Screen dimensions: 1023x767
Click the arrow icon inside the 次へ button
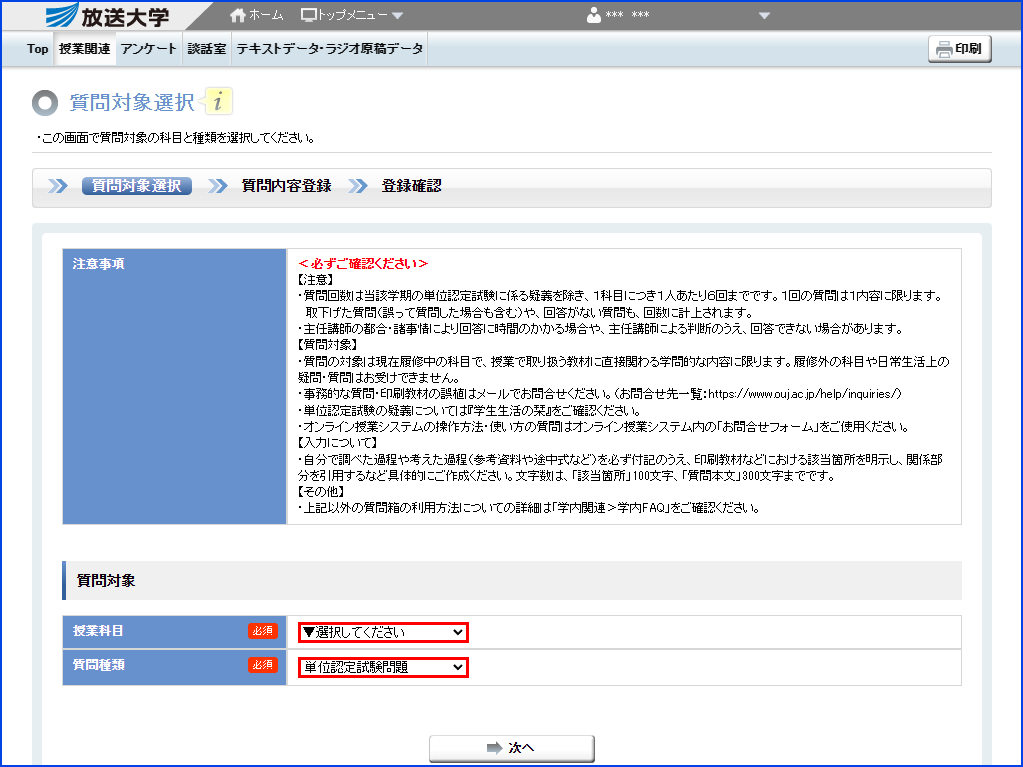coord(496,747)
